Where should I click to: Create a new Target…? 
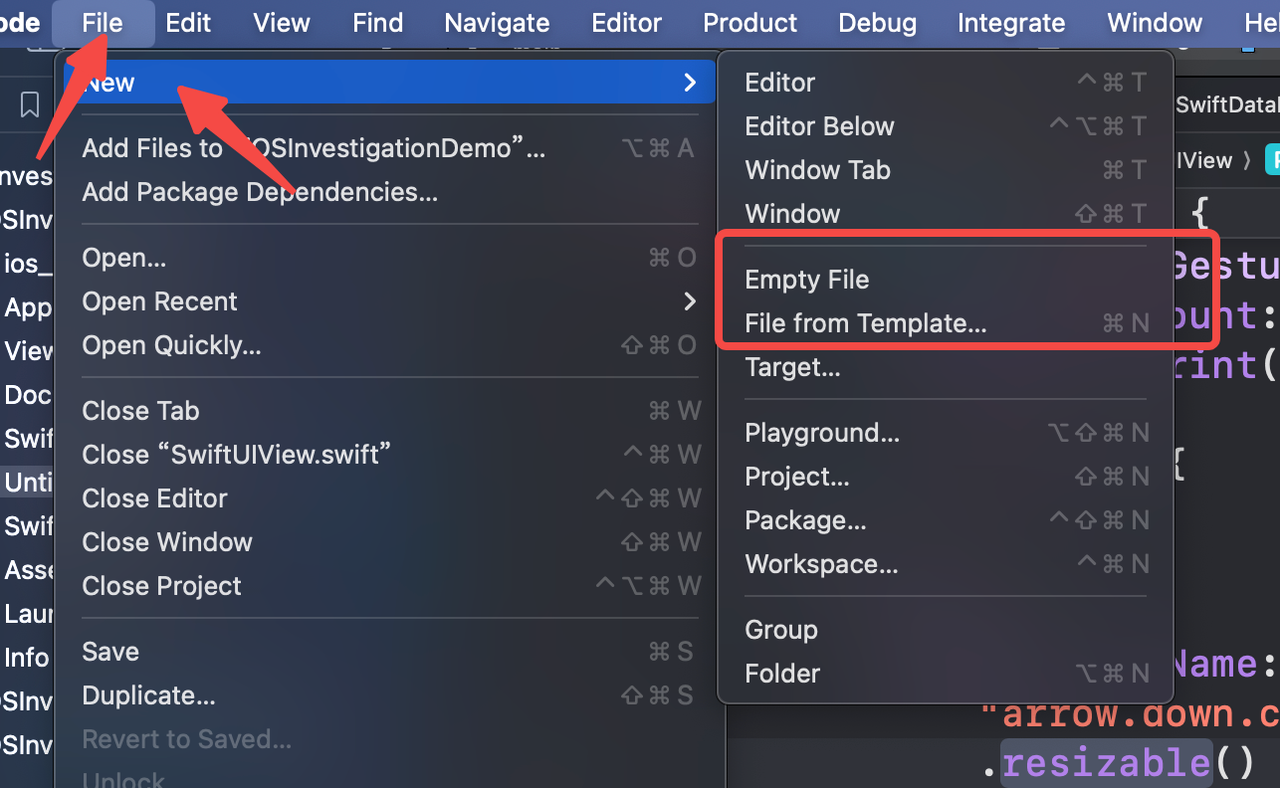tap(792, 368)
